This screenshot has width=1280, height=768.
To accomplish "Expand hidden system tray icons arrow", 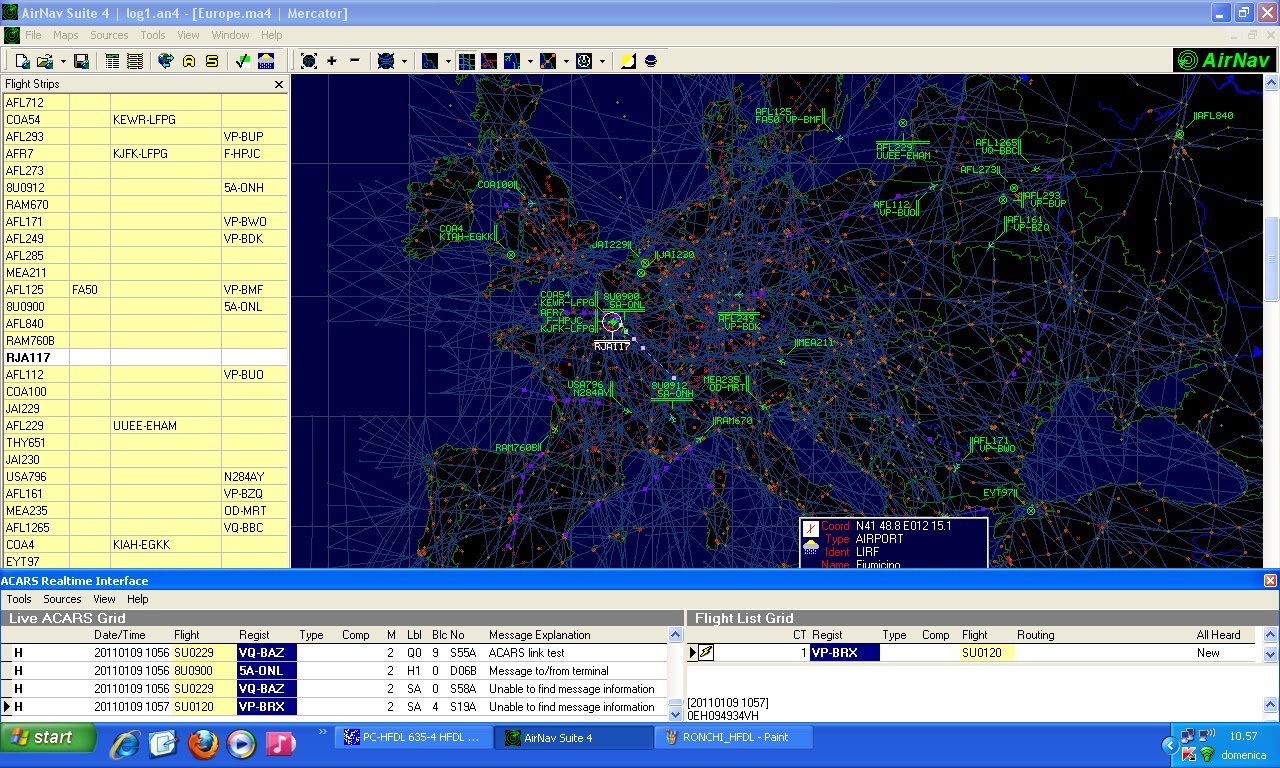I will pyautogui.click(x=1168, y=745).
